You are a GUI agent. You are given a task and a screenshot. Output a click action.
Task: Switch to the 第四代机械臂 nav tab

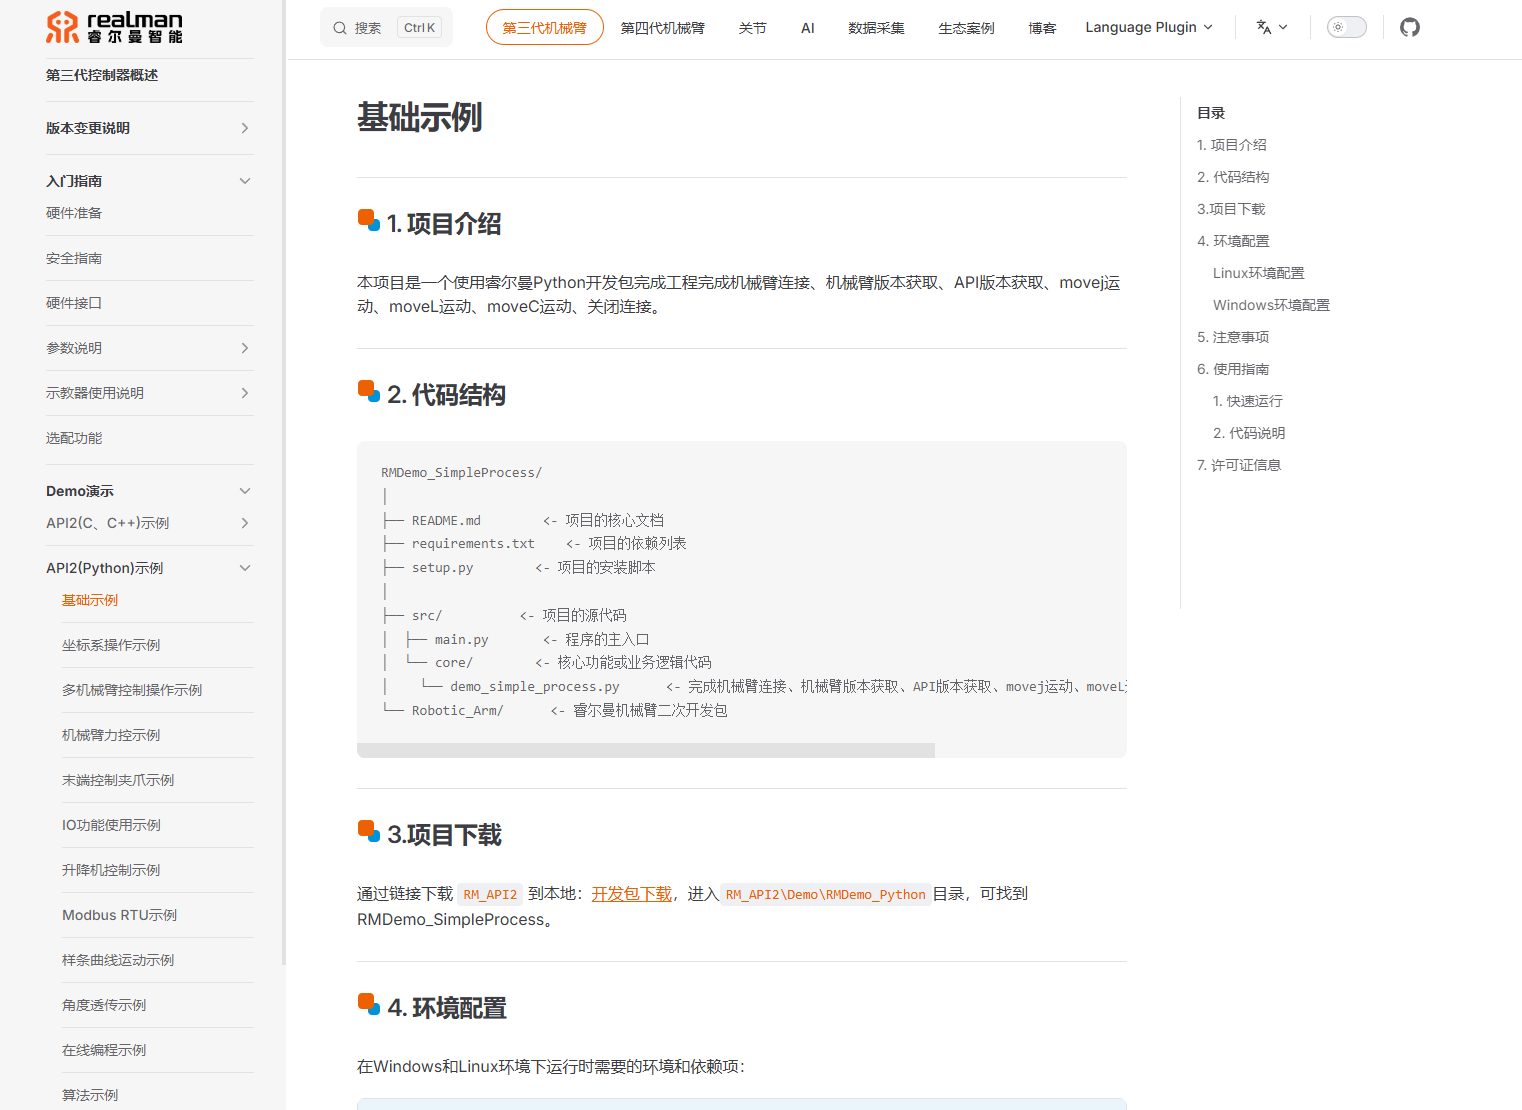click(662, 27)
